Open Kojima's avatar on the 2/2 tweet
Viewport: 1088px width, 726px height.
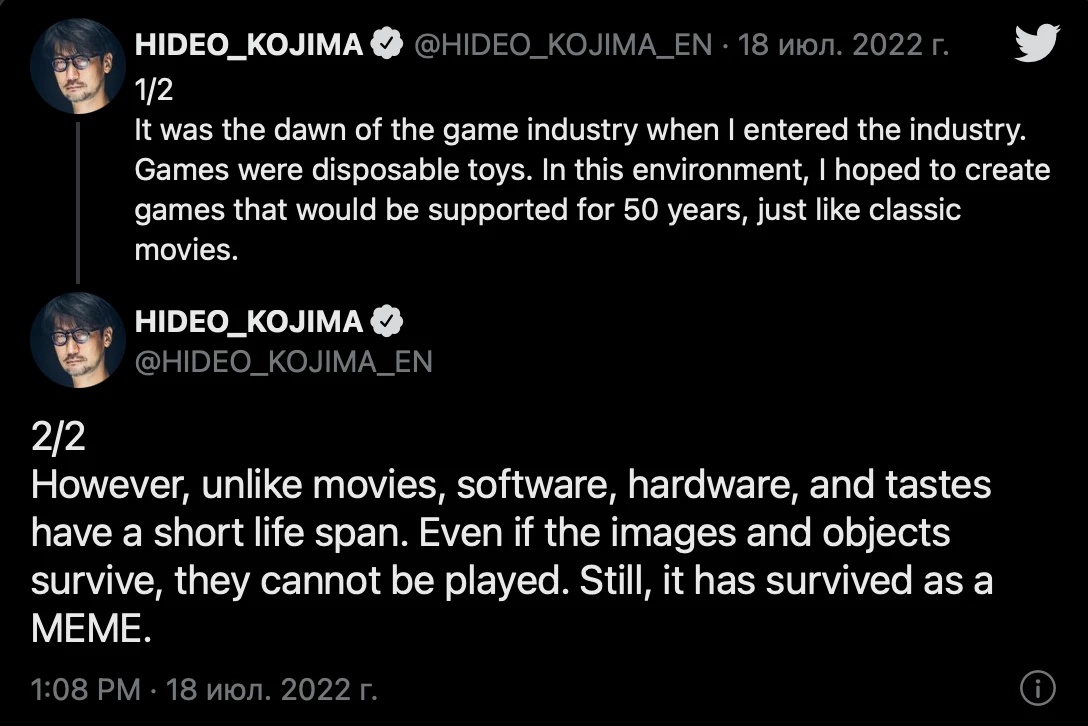point(78,340)
